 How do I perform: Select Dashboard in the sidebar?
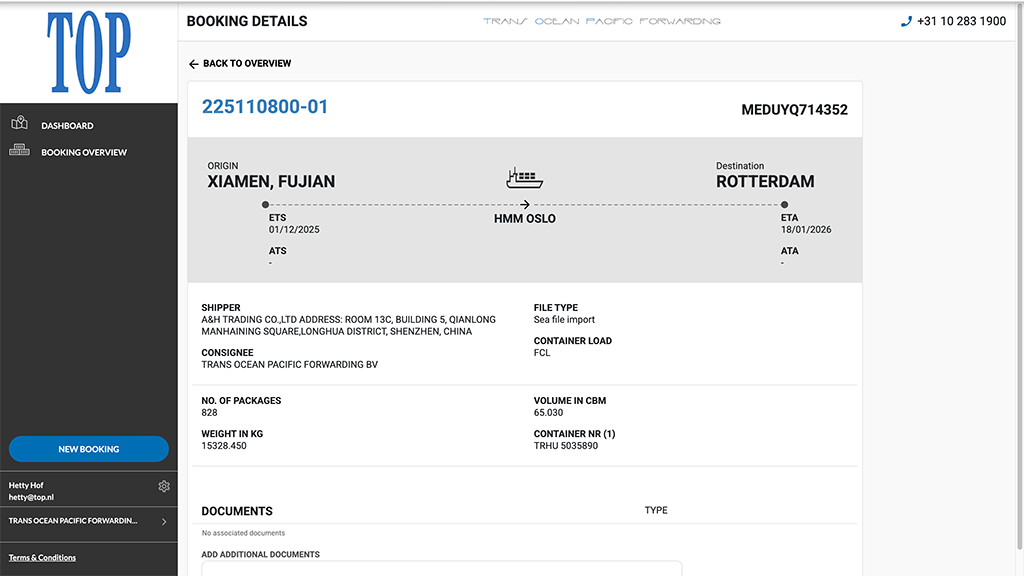(68, 125)
